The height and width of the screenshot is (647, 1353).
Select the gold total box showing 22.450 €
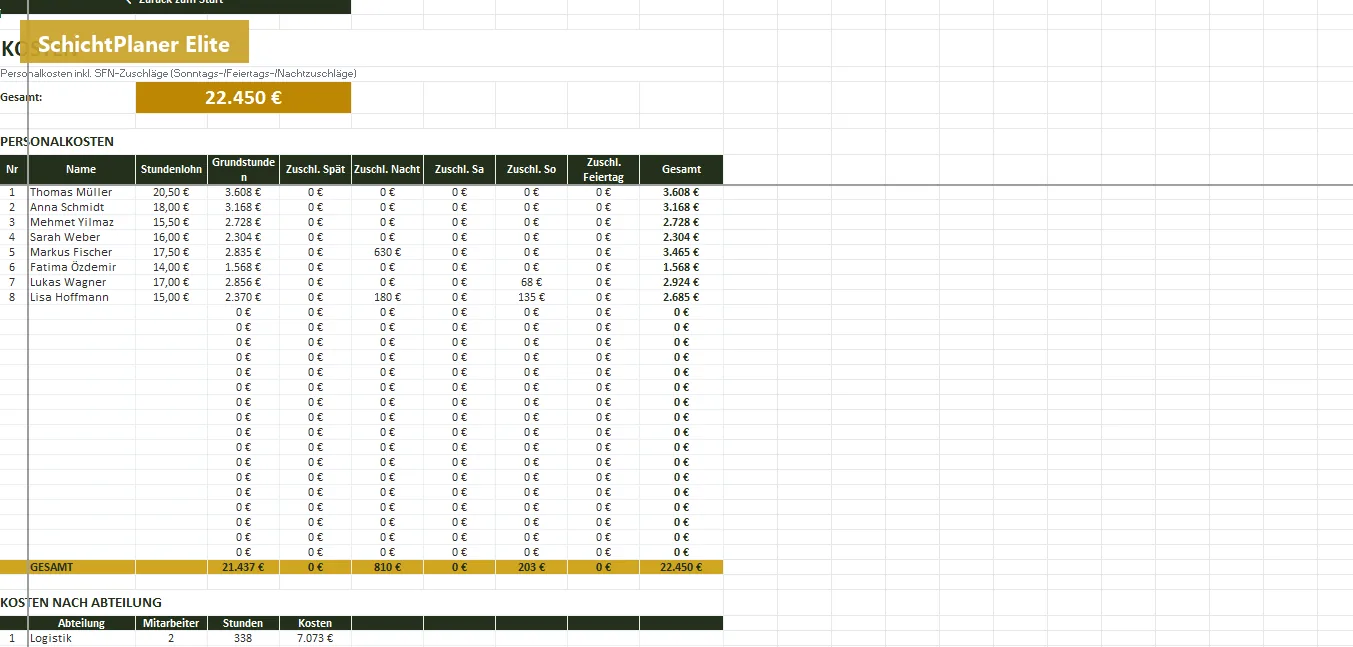(x=243, y=98)
